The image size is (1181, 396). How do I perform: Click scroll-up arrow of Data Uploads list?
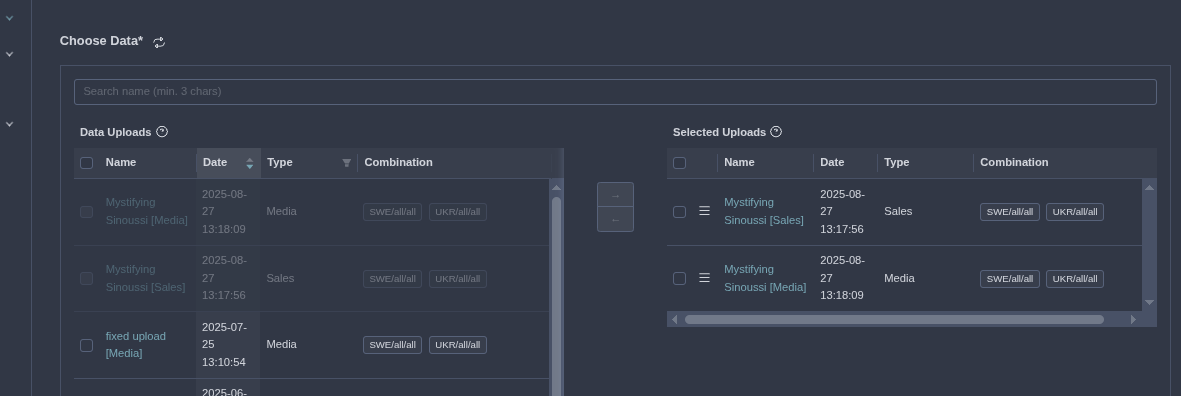click(x=557, y=187)
